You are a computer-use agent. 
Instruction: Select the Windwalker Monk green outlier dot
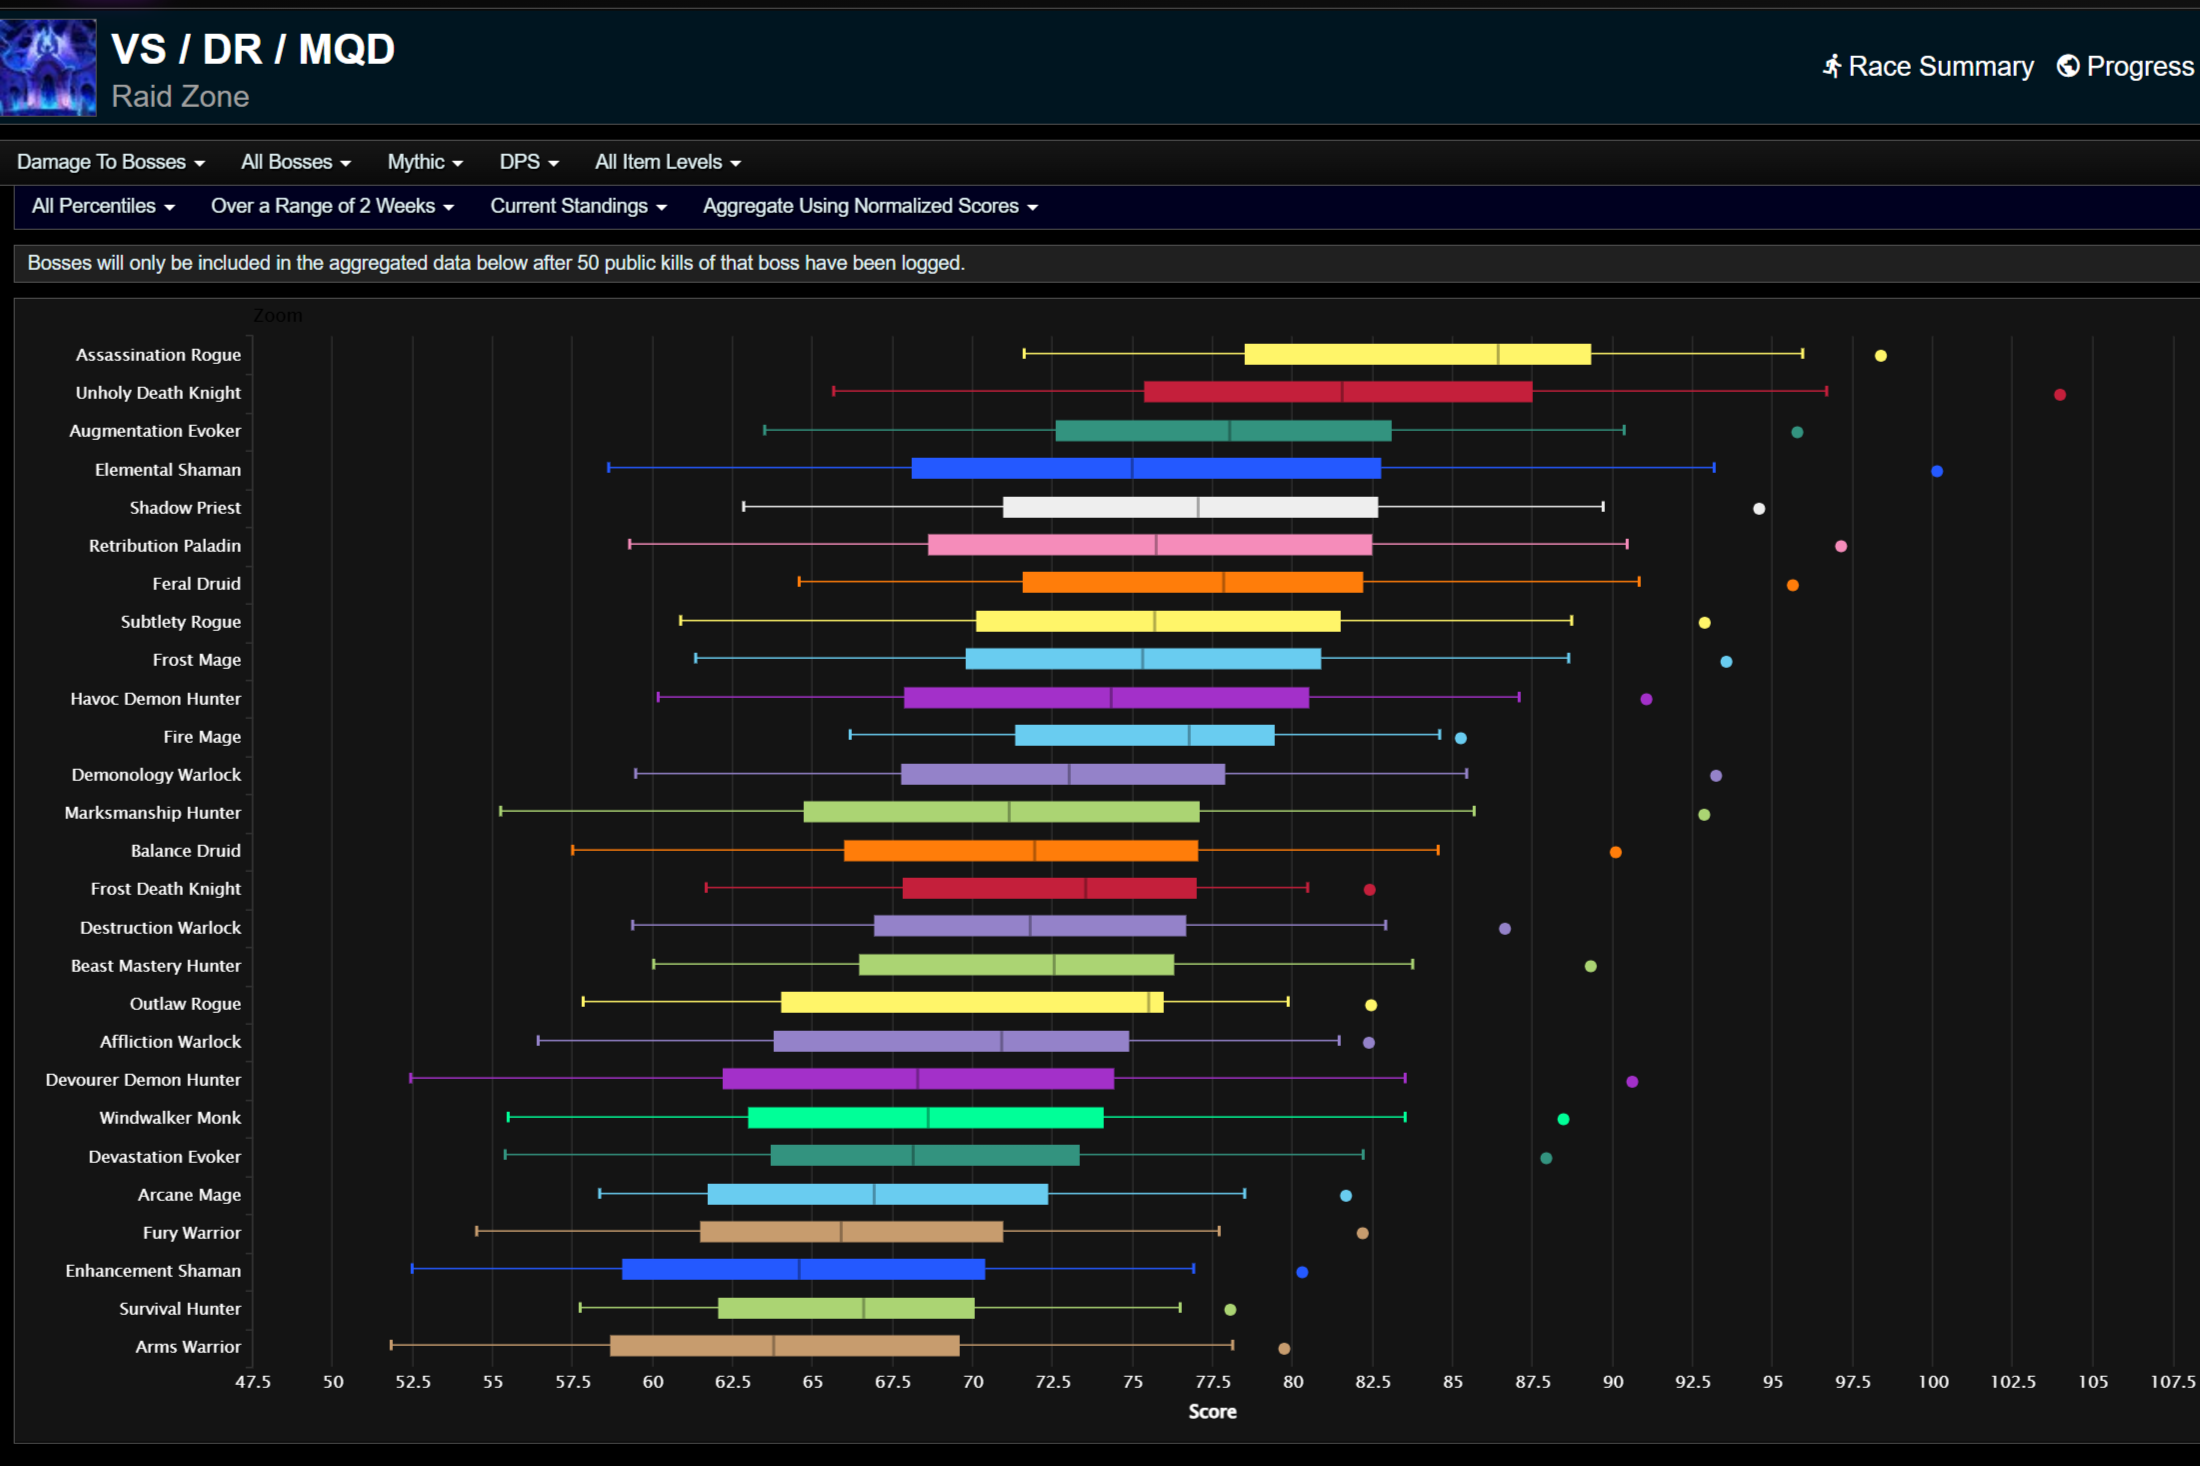tap(1562, 1119)
